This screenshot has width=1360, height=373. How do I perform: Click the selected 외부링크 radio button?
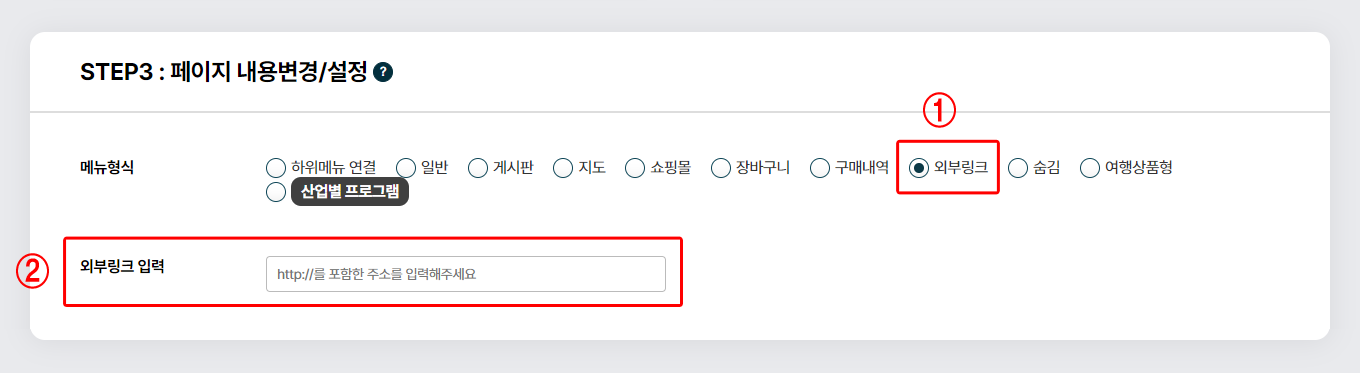tap(919, 167)
